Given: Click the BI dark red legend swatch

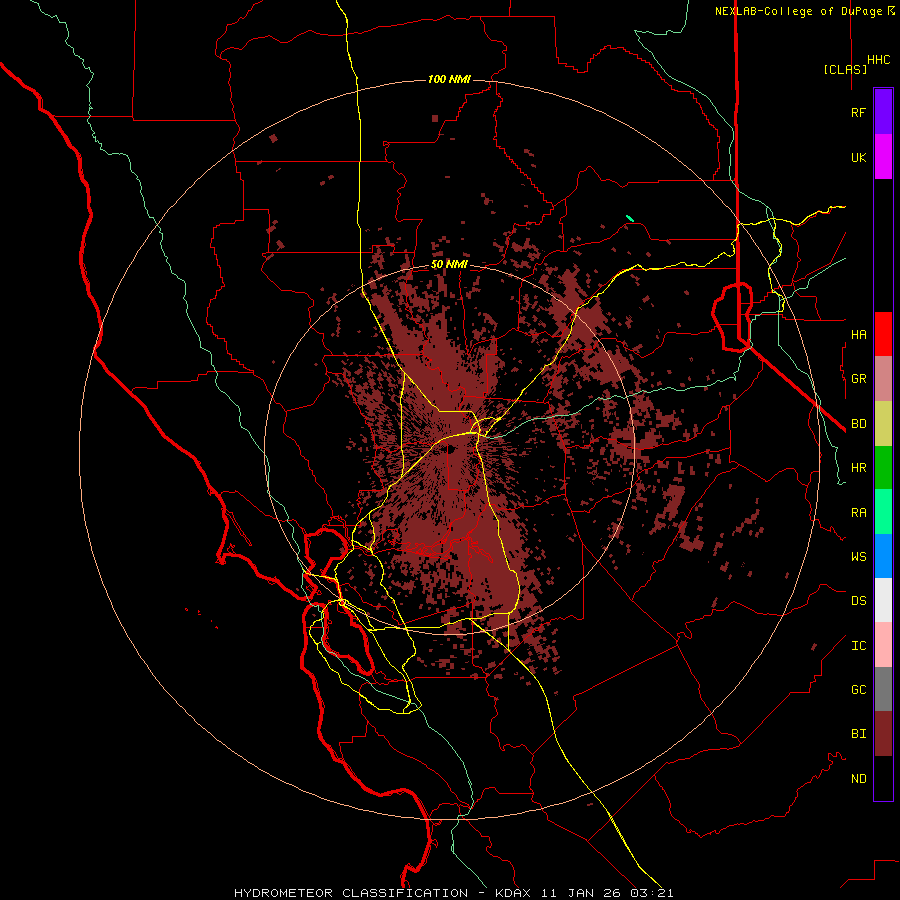Looking at the screenshot, I should tap(883, 734).
